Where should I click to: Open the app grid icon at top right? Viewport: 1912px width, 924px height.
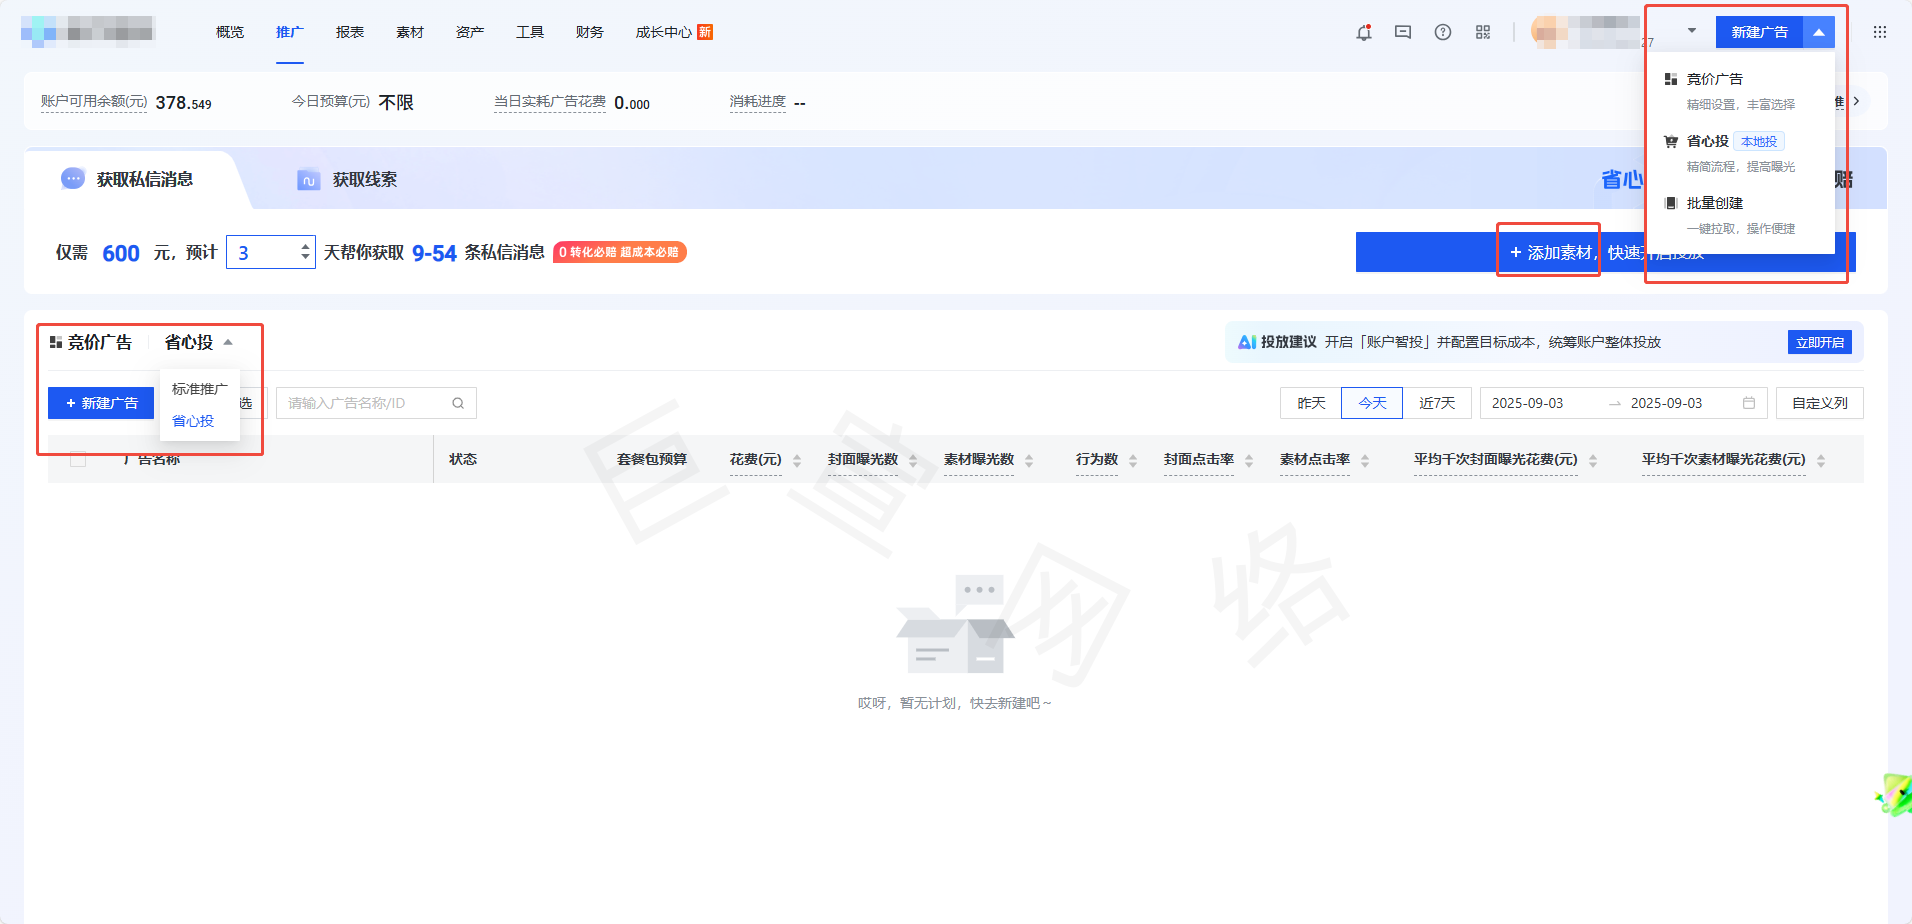click(1880, 32)
